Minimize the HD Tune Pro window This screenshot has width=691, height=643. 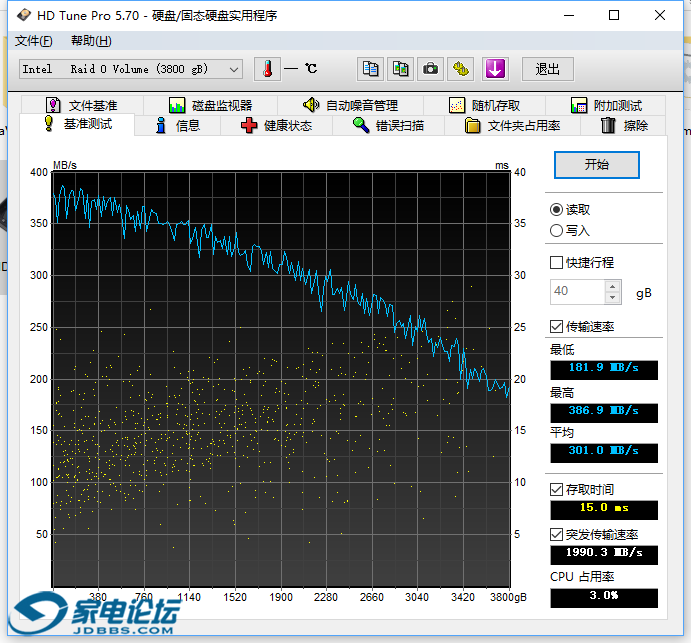point(569,15)
